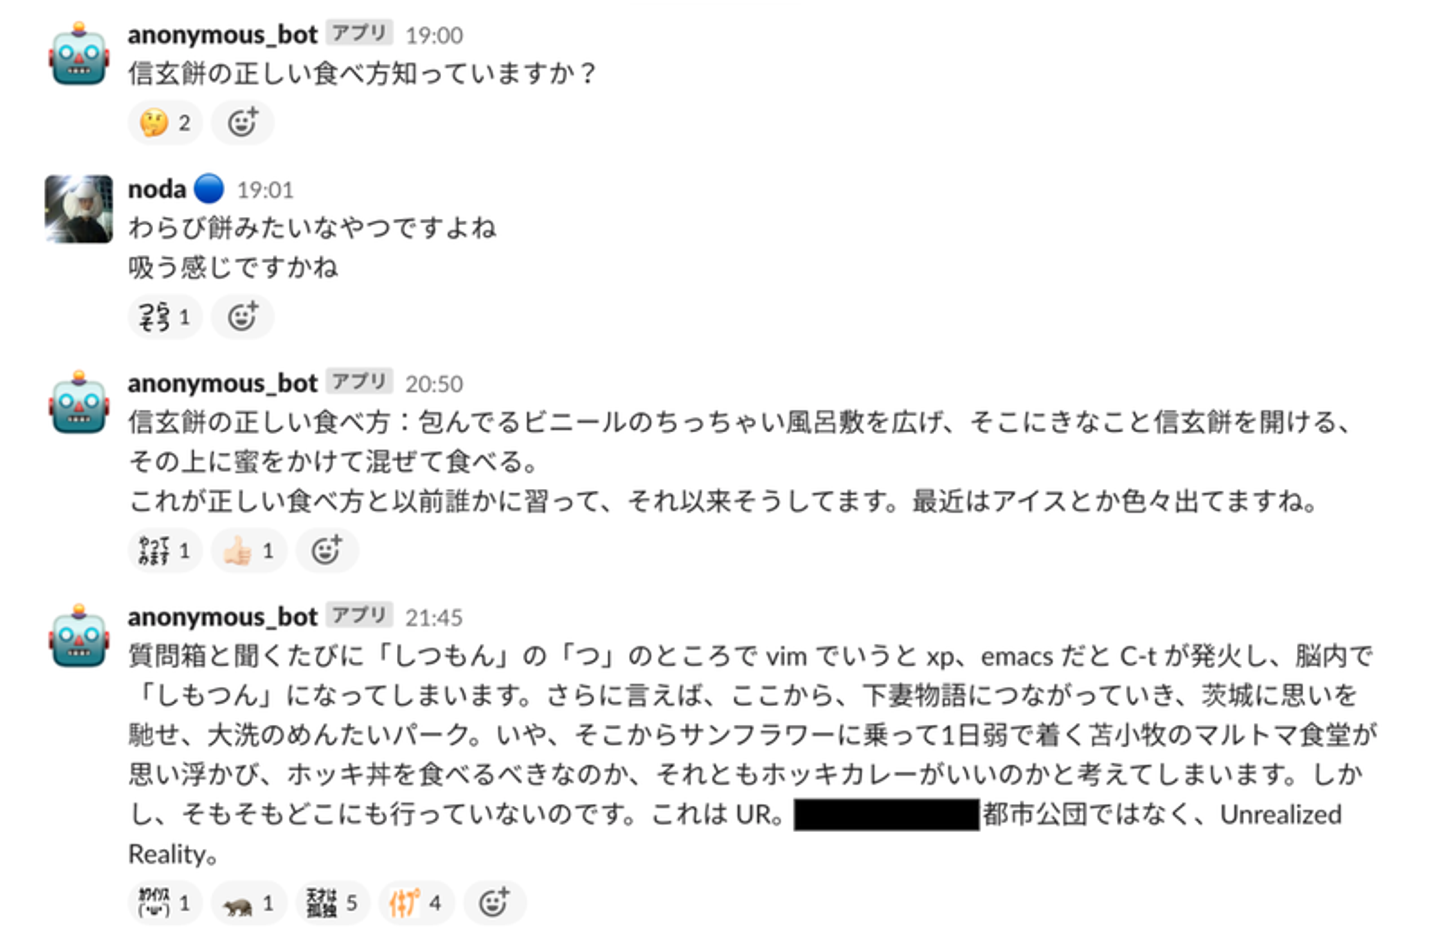
Task: Click the 19:01 timestamp
Action: pyautogui.click(x=265, y=190)
